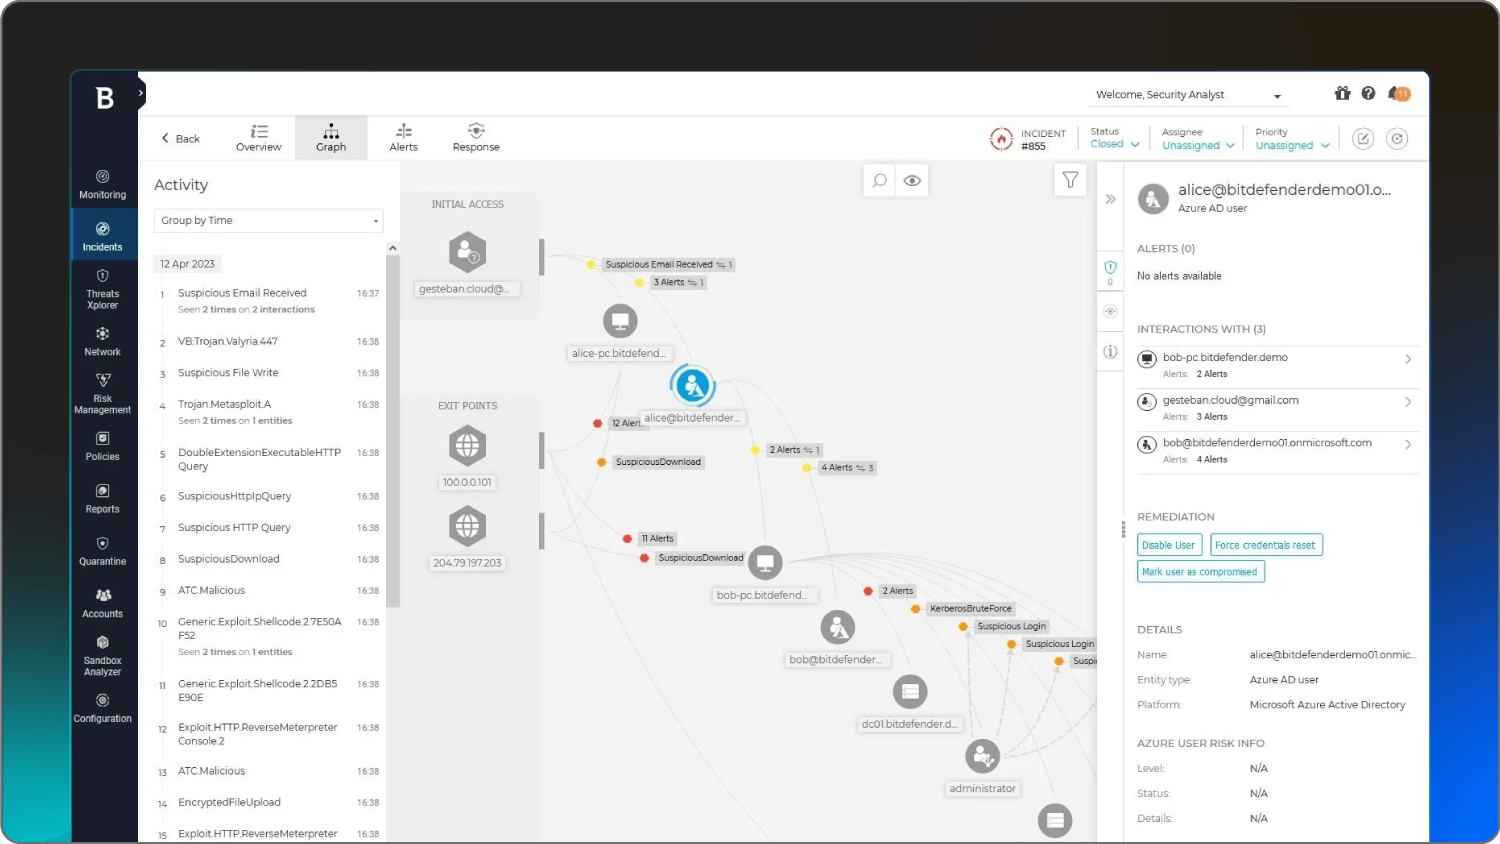The height and width of the screenshot is (844, 1500).
Task: Click the edit incident pencil icon
Action: pyautogui.click(x=1362, y=139)
